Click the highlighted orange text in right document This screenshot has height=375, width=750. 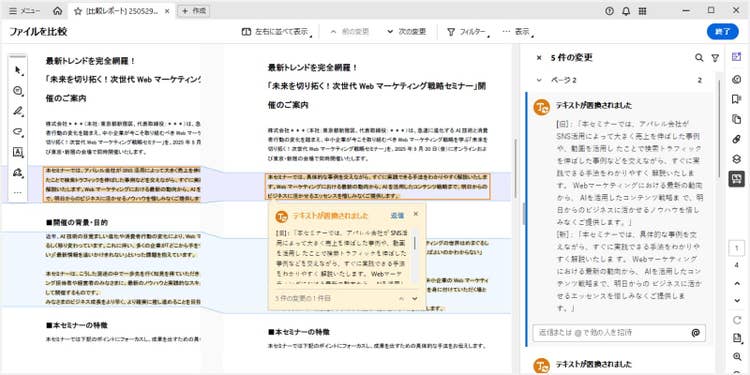point(377,186)
